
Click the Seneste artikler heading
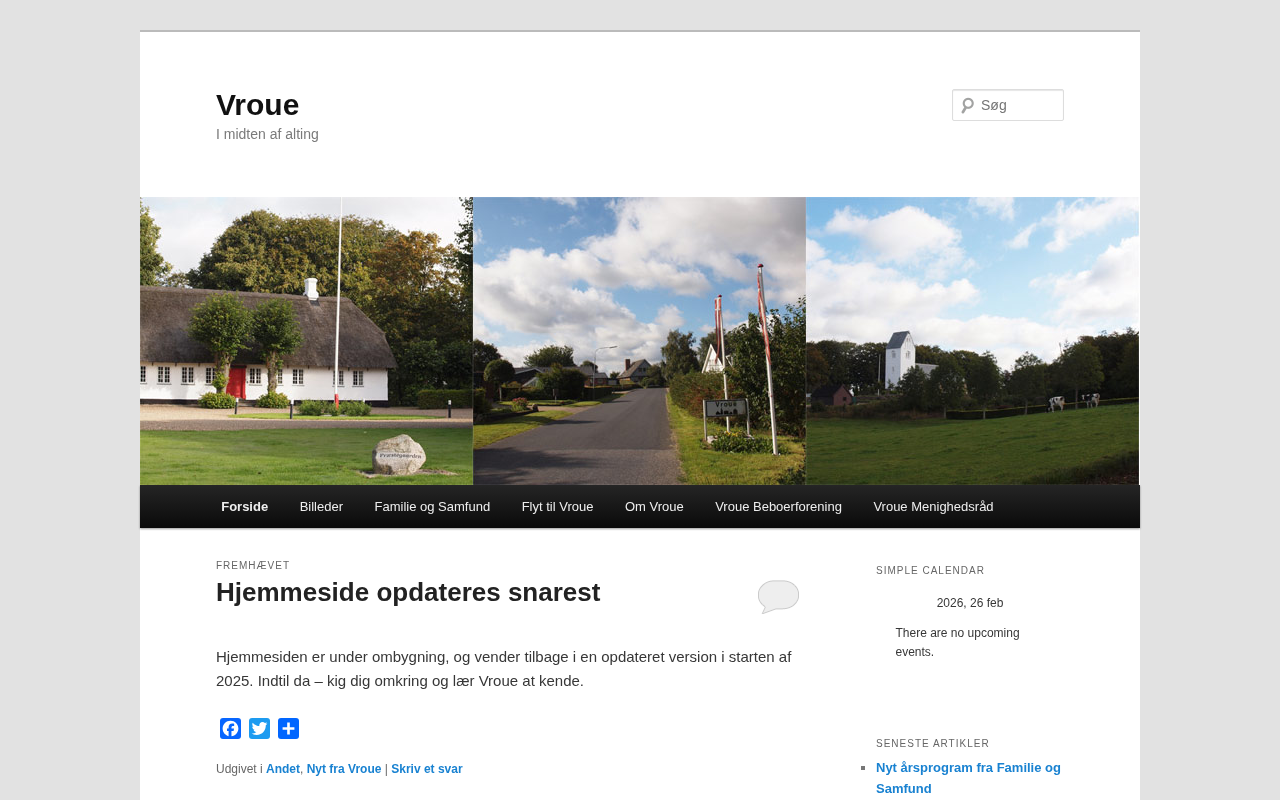point(933,744)
